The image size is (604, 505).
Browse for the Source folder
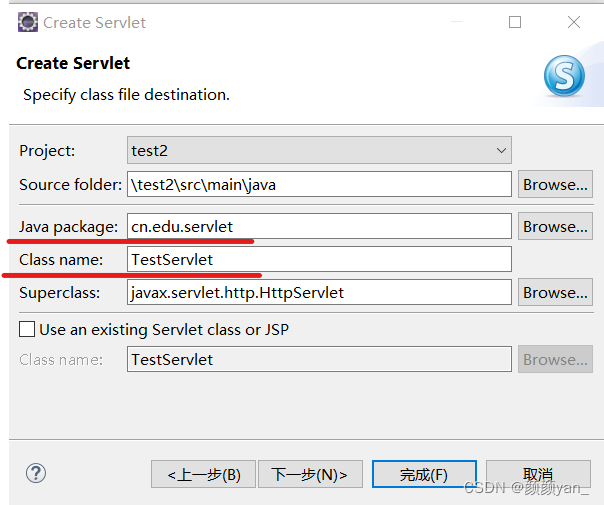click(x=554, y=184)
